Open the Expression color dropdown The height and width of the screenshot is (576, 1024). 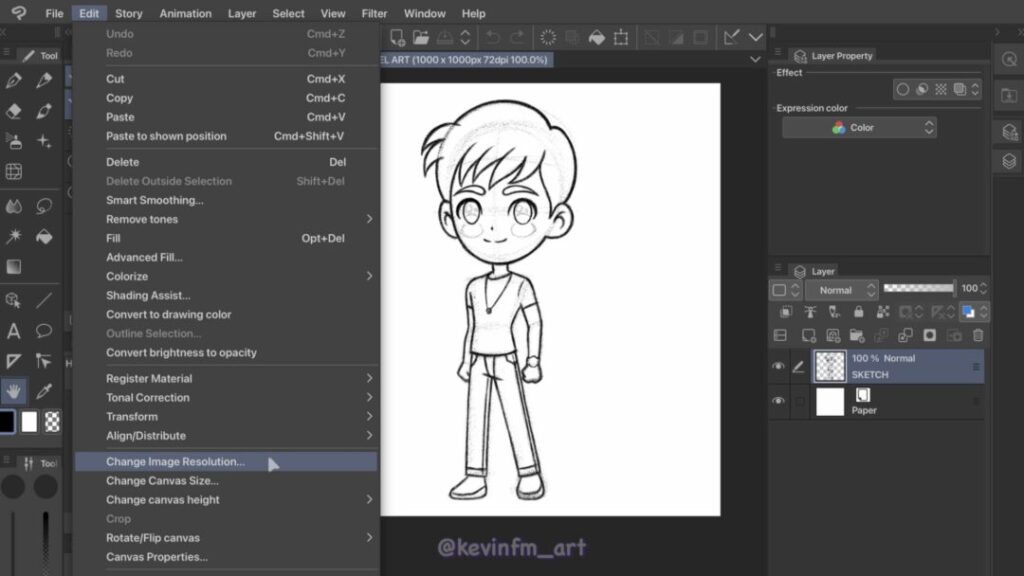tap(859, 128)
